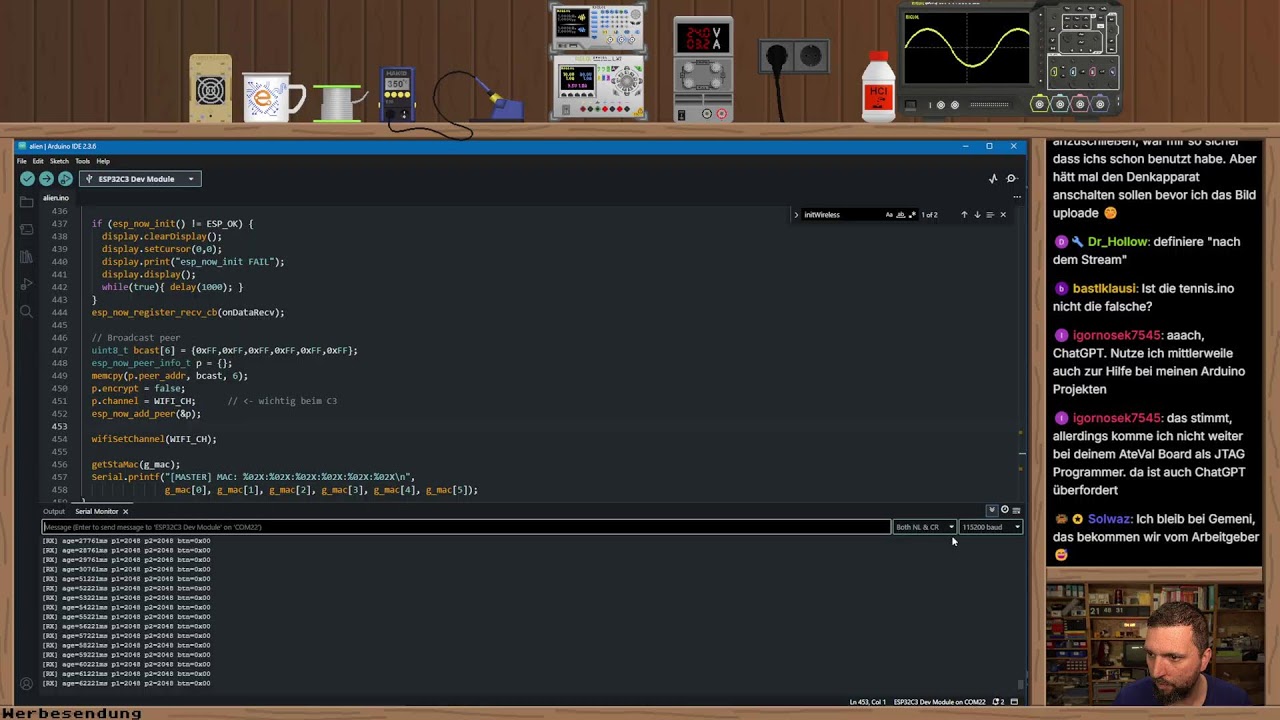This screenshot has width=1280, height=720.
Task: Open the Search sidebar magnifier icon
Action: (x=26, y=312)
